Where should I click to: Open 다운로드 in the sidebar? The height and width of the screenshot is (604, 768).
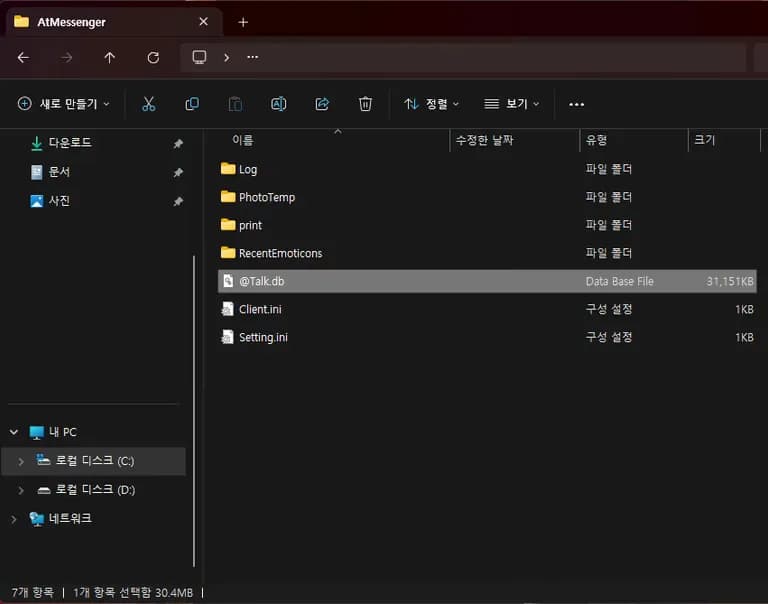(x=70, y=143)
